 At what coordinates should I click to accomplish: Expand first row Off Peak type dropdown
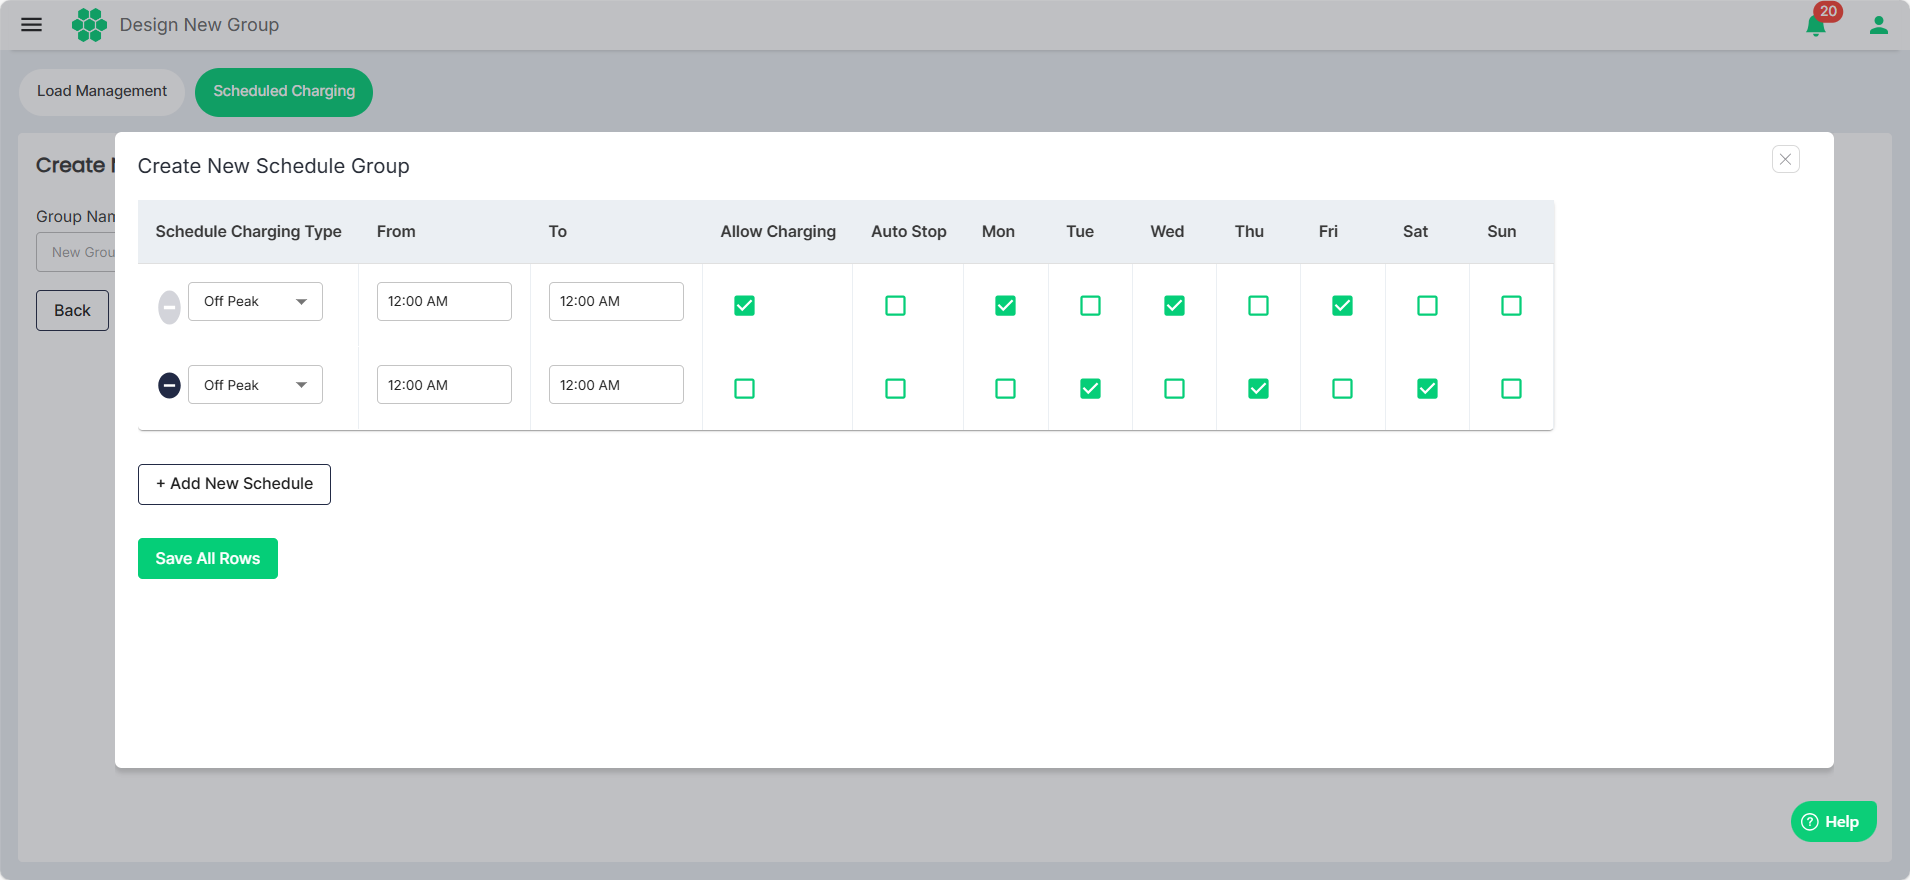255,302
